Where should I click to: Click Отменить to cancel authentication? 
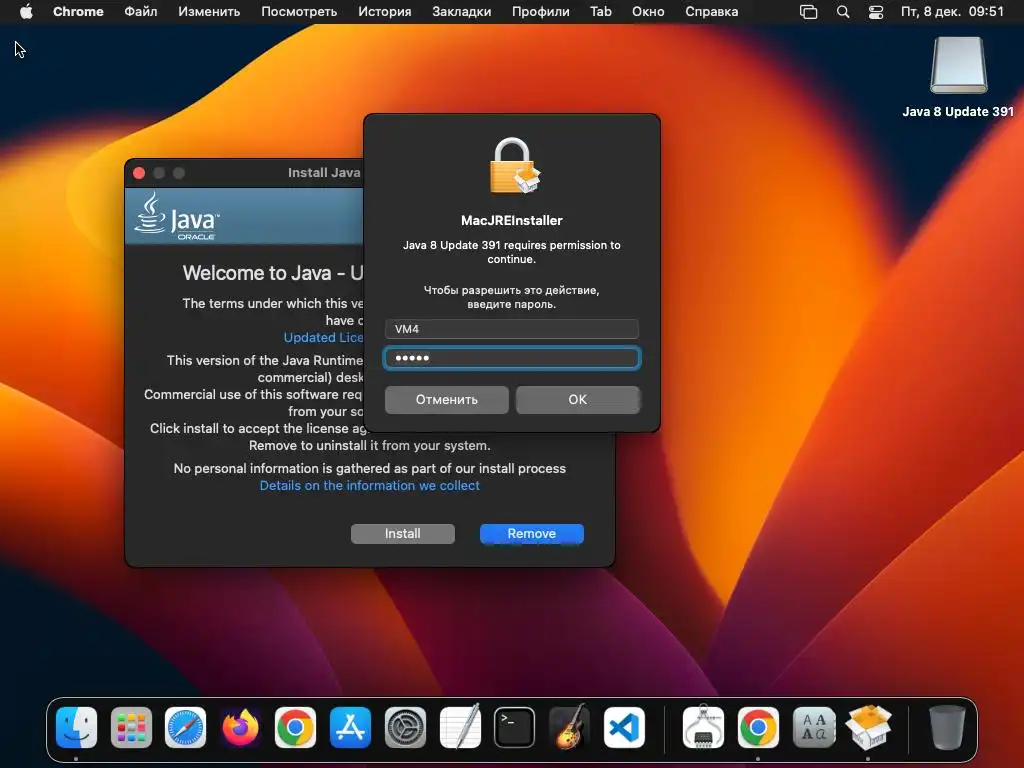pyautogui.click(x=447, y=400)
